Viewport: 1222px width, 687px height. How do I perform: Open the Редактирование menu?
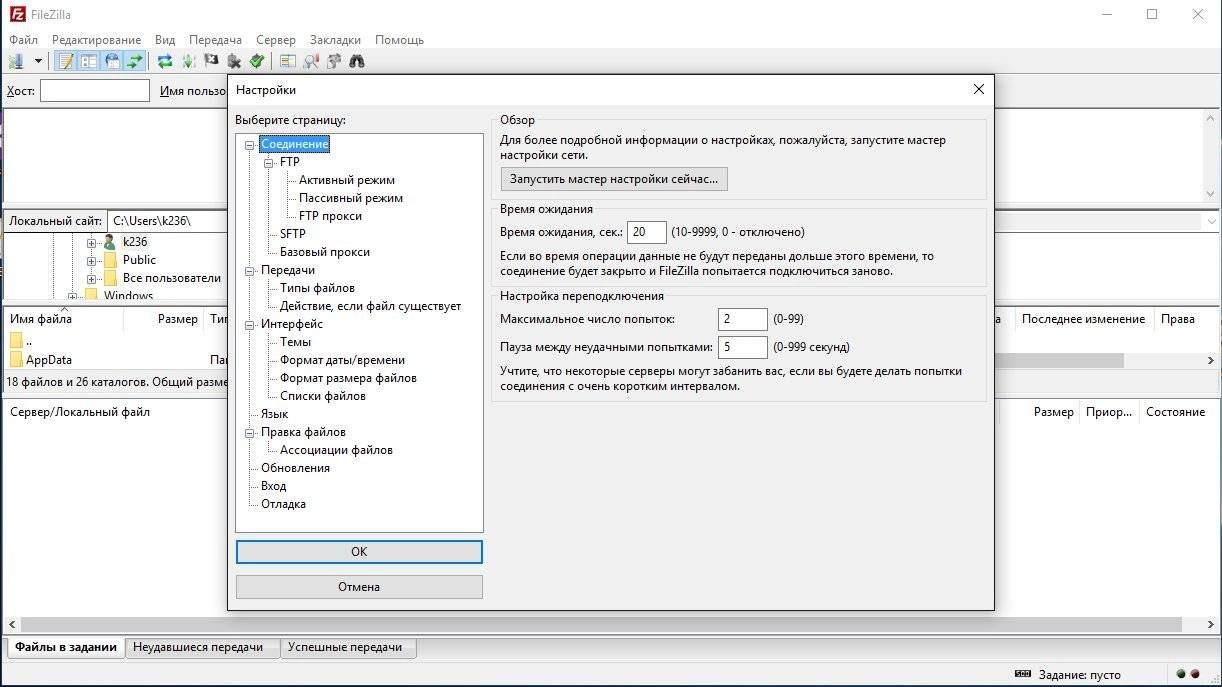point(96,40)
